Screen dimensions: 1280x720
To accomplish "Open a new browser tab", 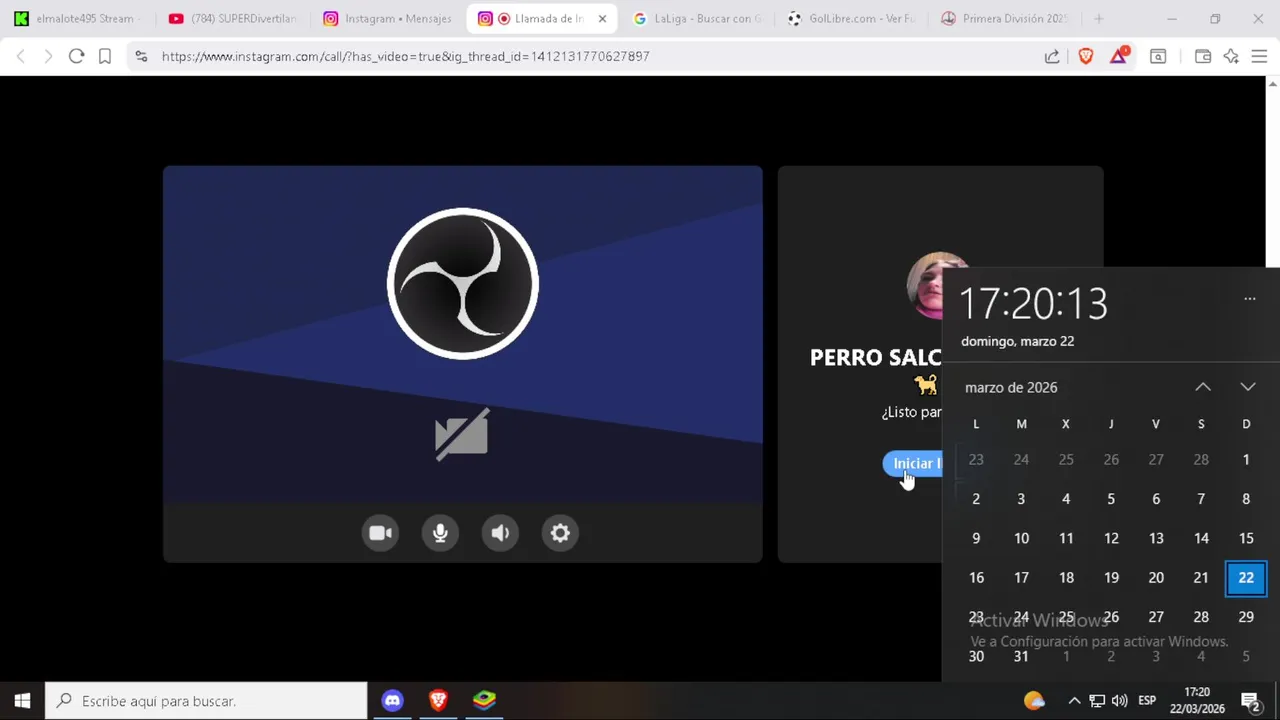I will point(1099,19).
